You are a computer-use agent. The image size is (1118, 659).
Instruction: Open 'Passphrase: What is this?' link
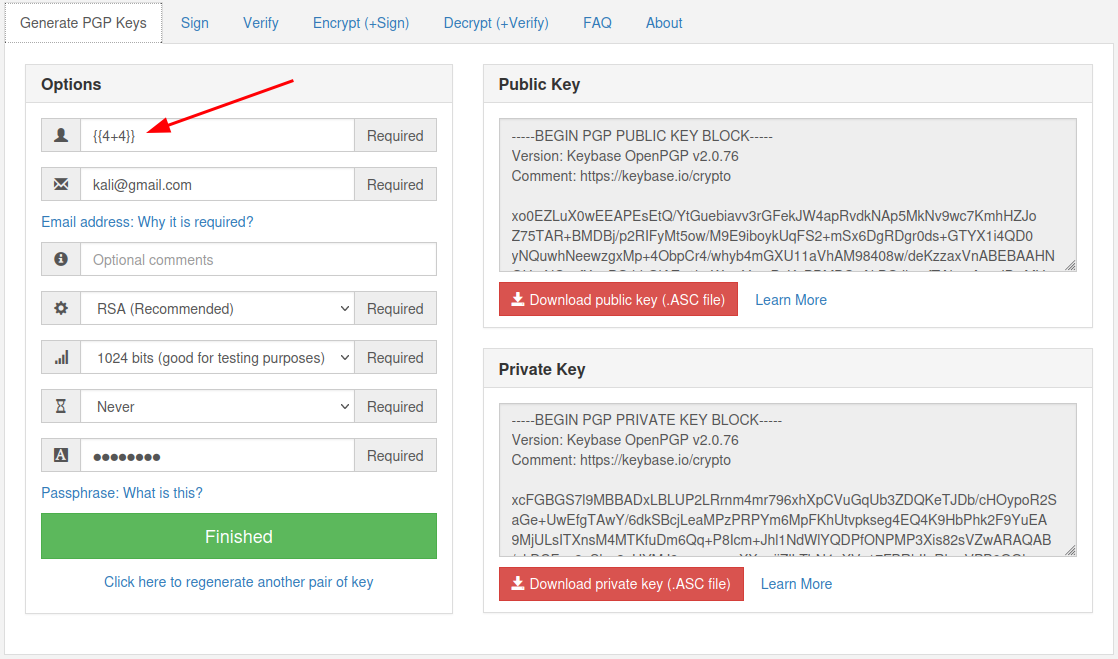(x=122, y=493)
